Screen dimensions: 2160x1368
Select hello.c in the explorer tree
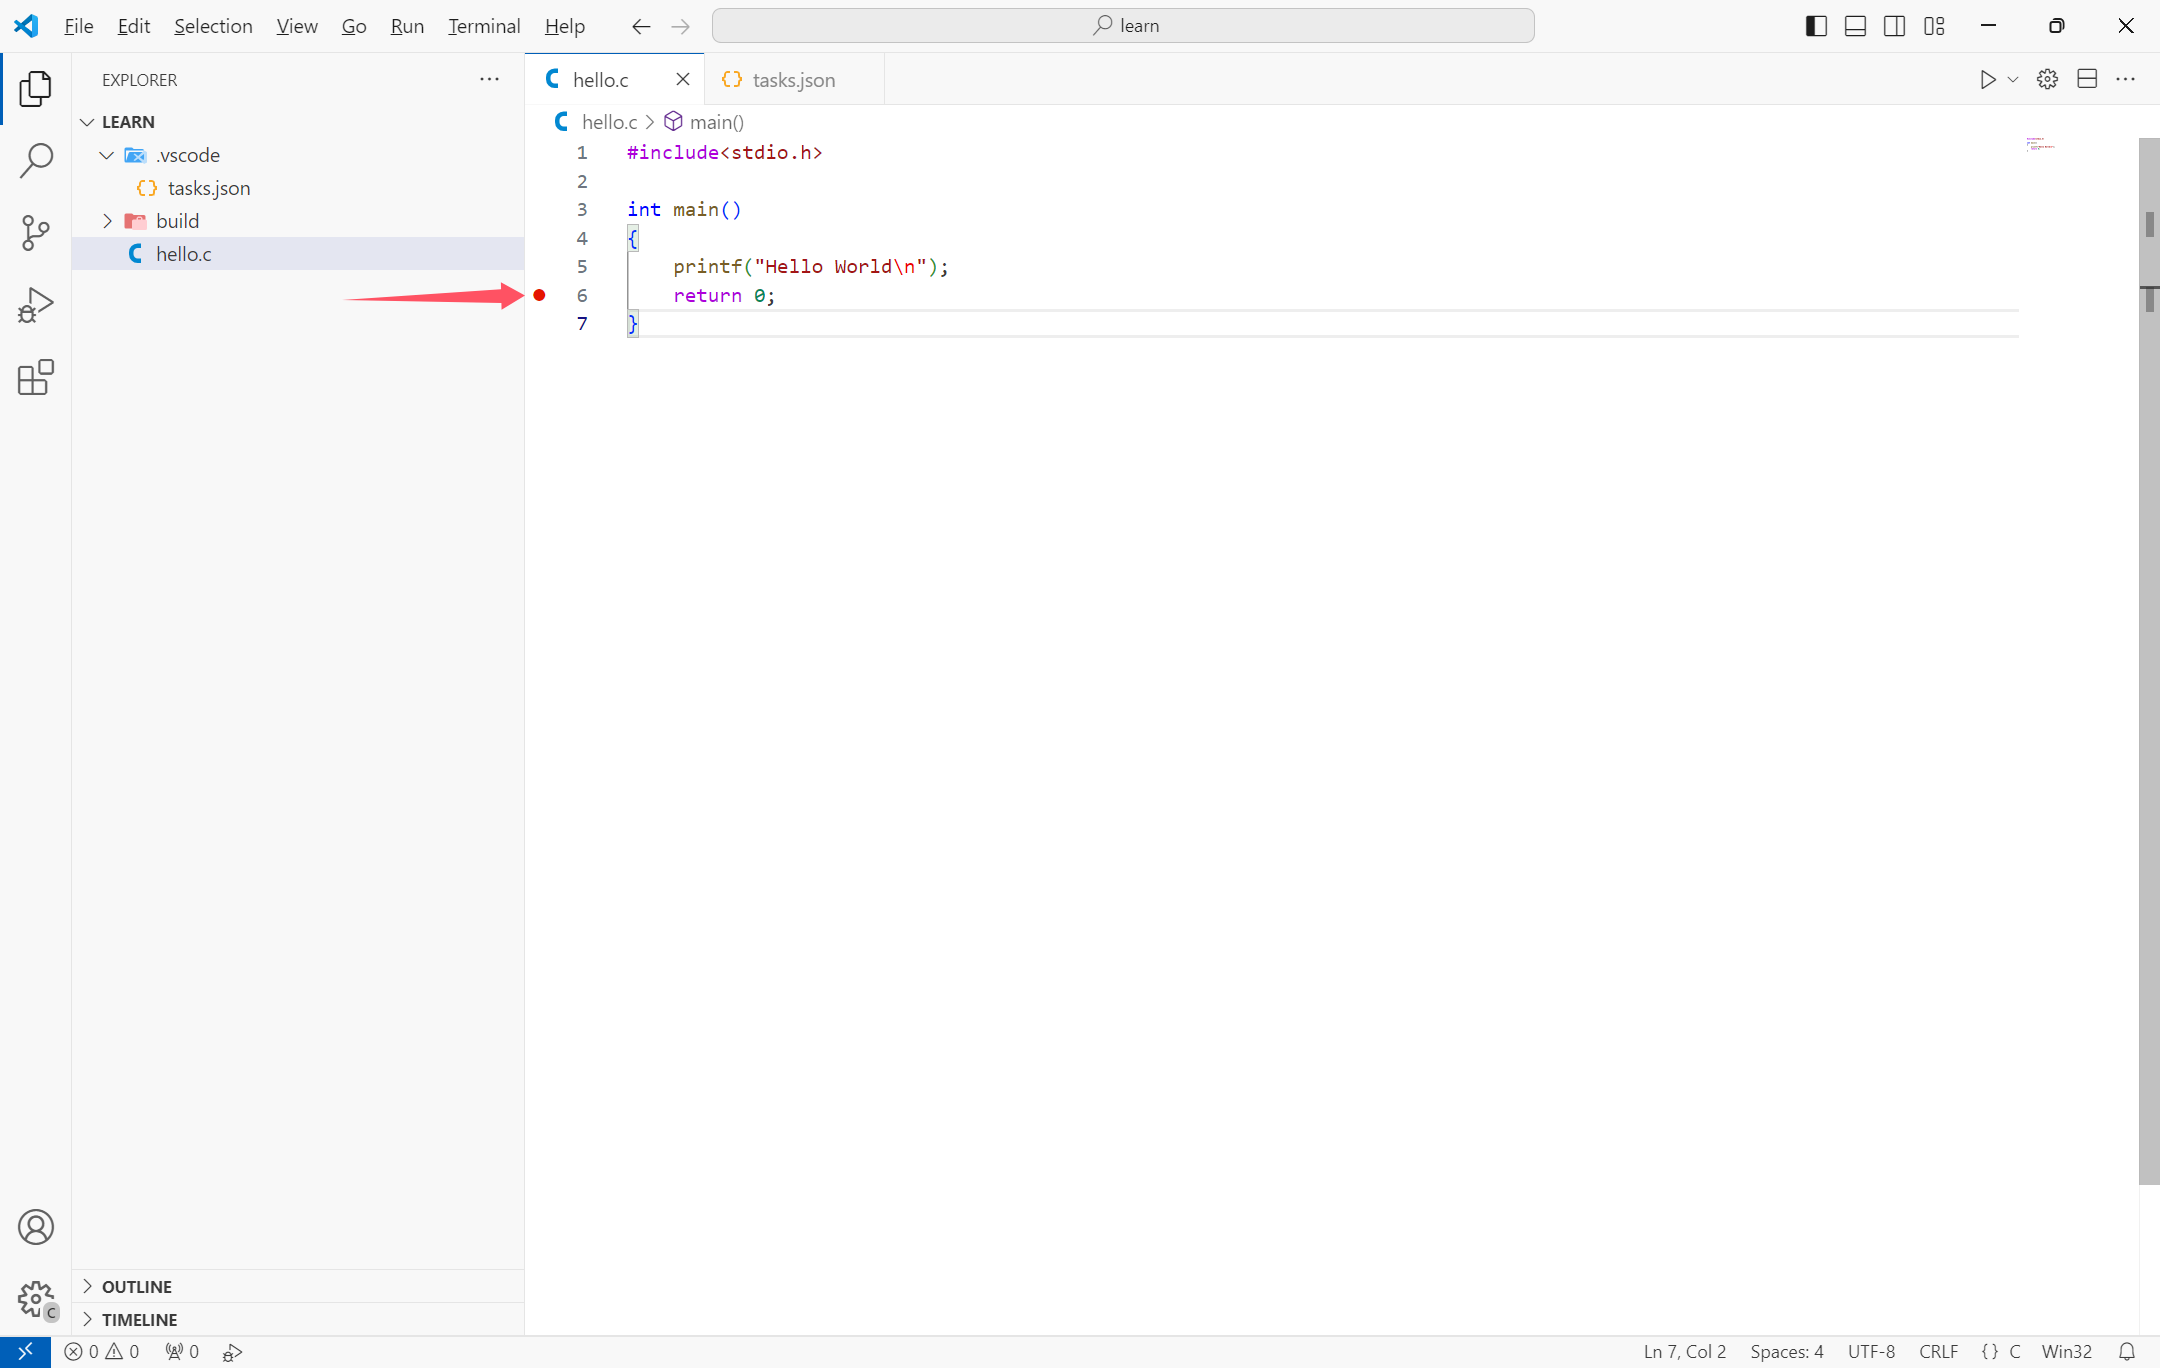[x=298, y=254]
